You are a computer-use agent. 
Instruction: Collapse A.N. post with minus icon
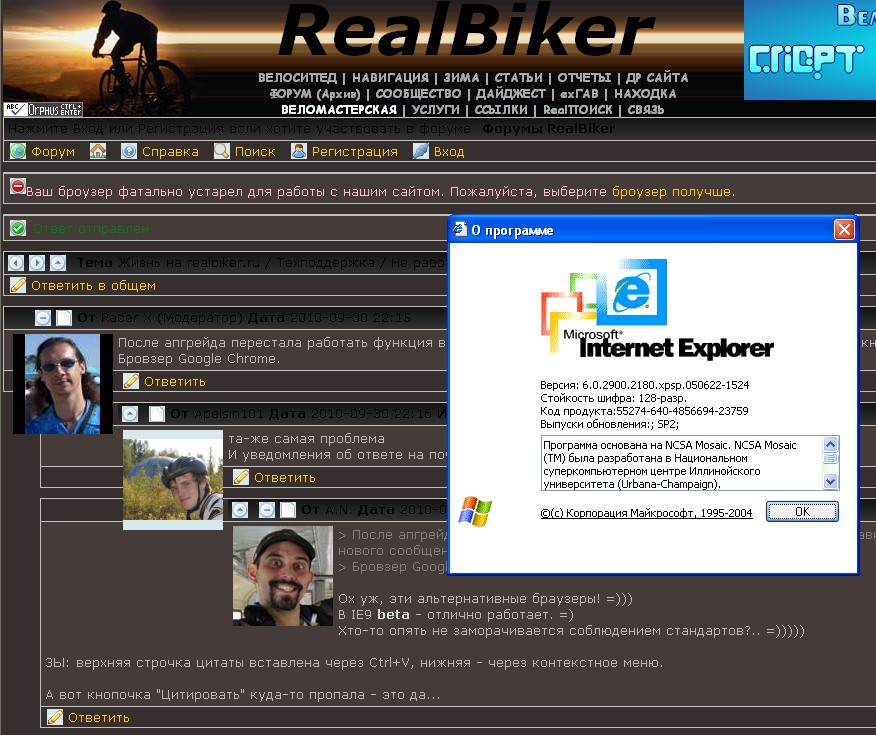(266, 510)
